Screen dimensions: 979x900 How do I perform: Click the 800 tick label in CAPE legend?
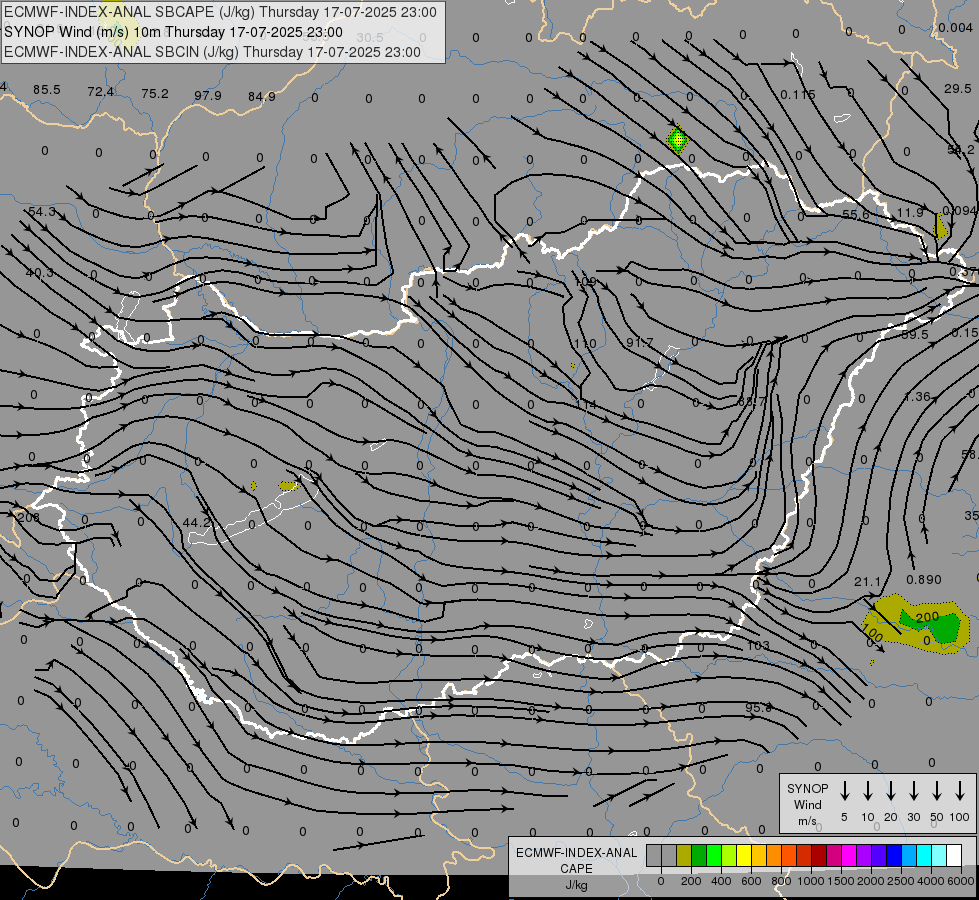[x=781, y=881]
